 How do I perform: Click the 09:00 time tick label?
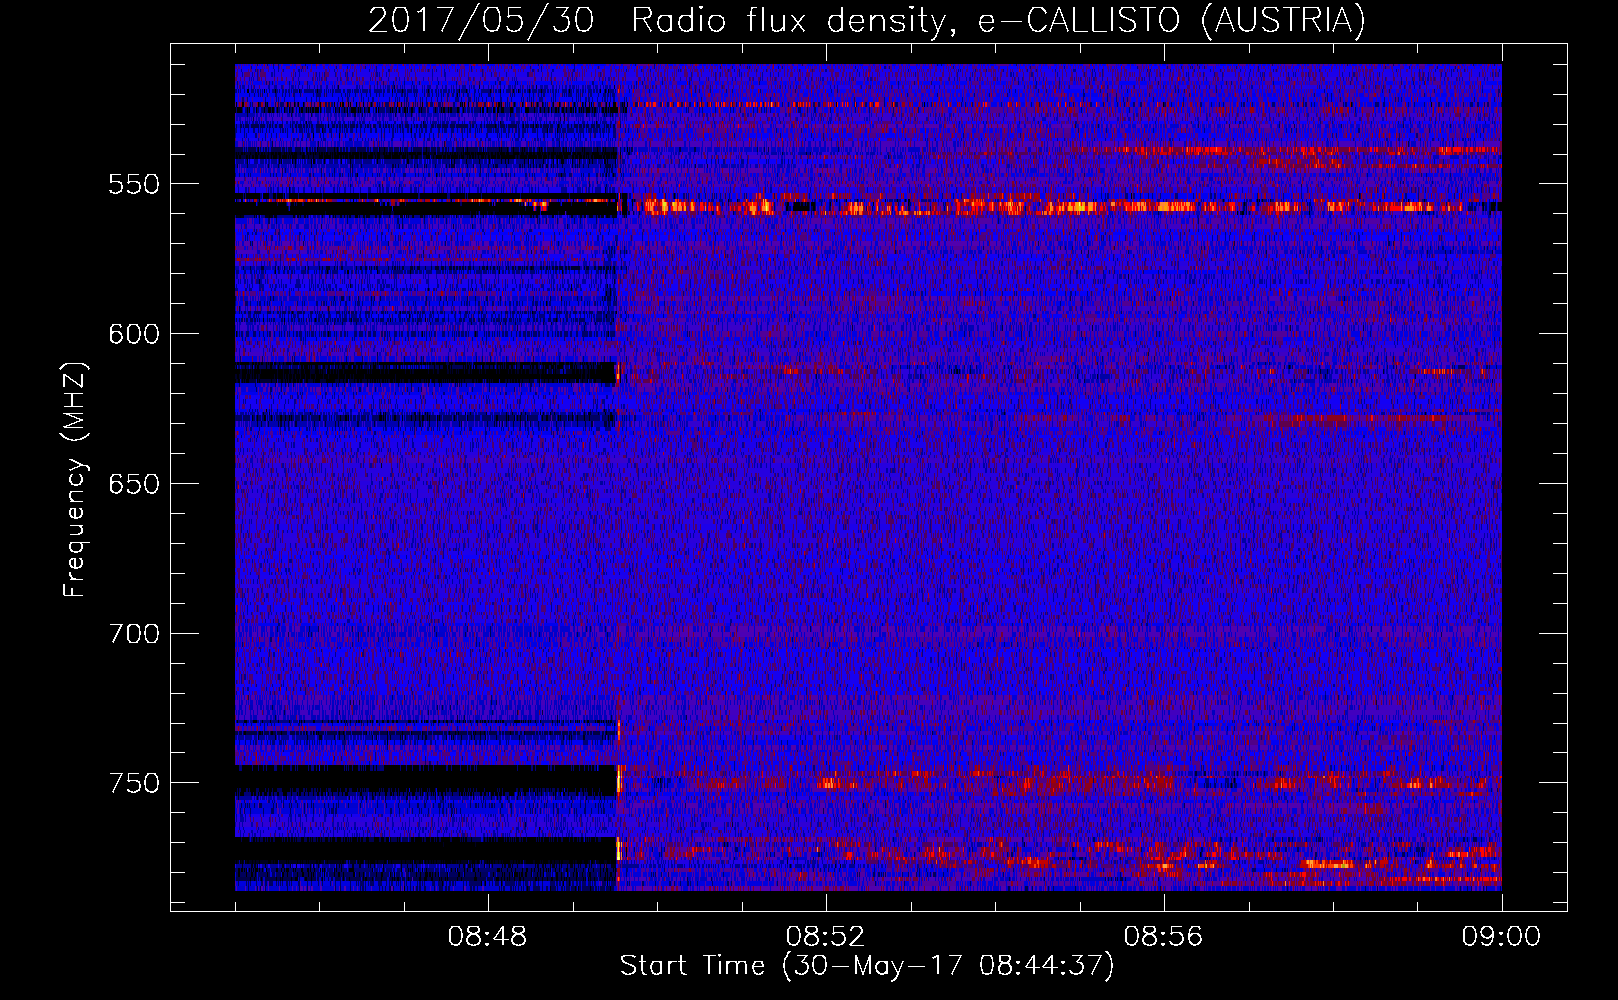point(1501,937)
